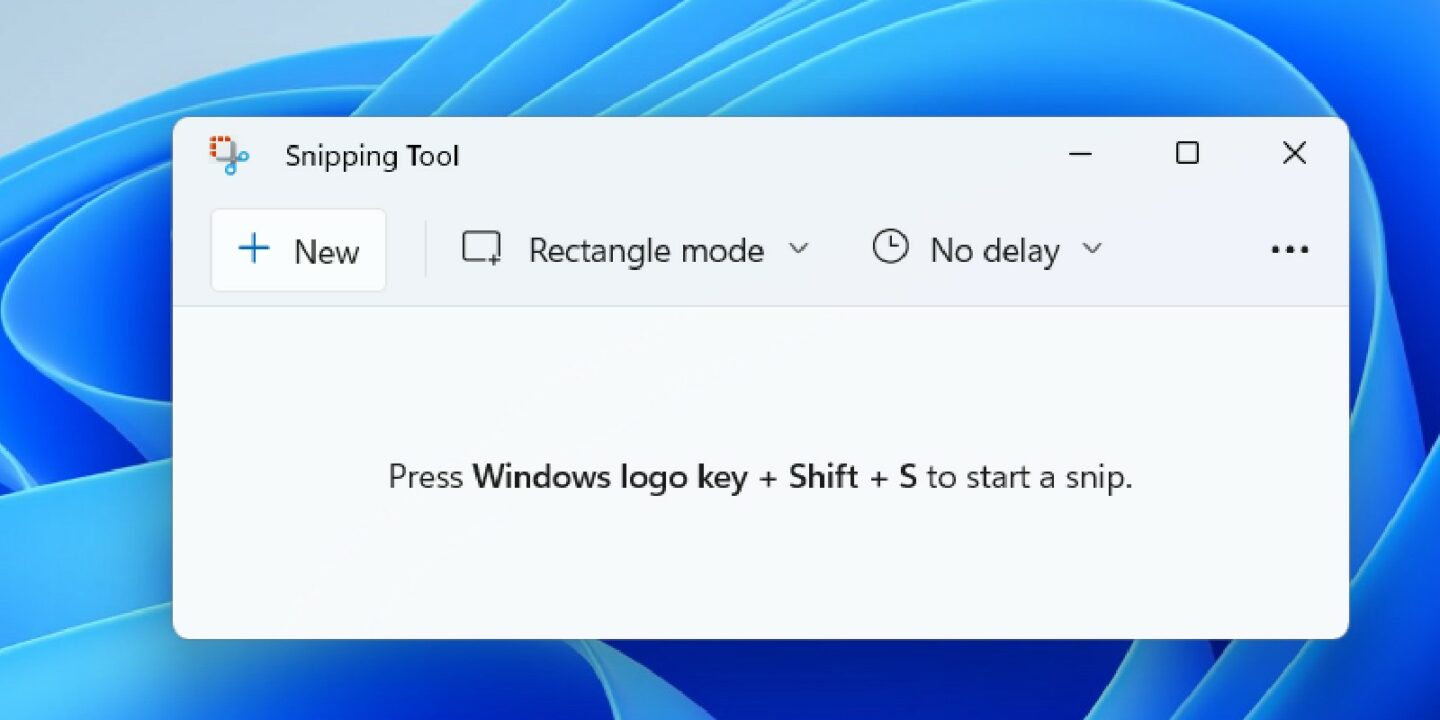
Task: Open the No delay timer dropdown label
Action: point(994,250)
